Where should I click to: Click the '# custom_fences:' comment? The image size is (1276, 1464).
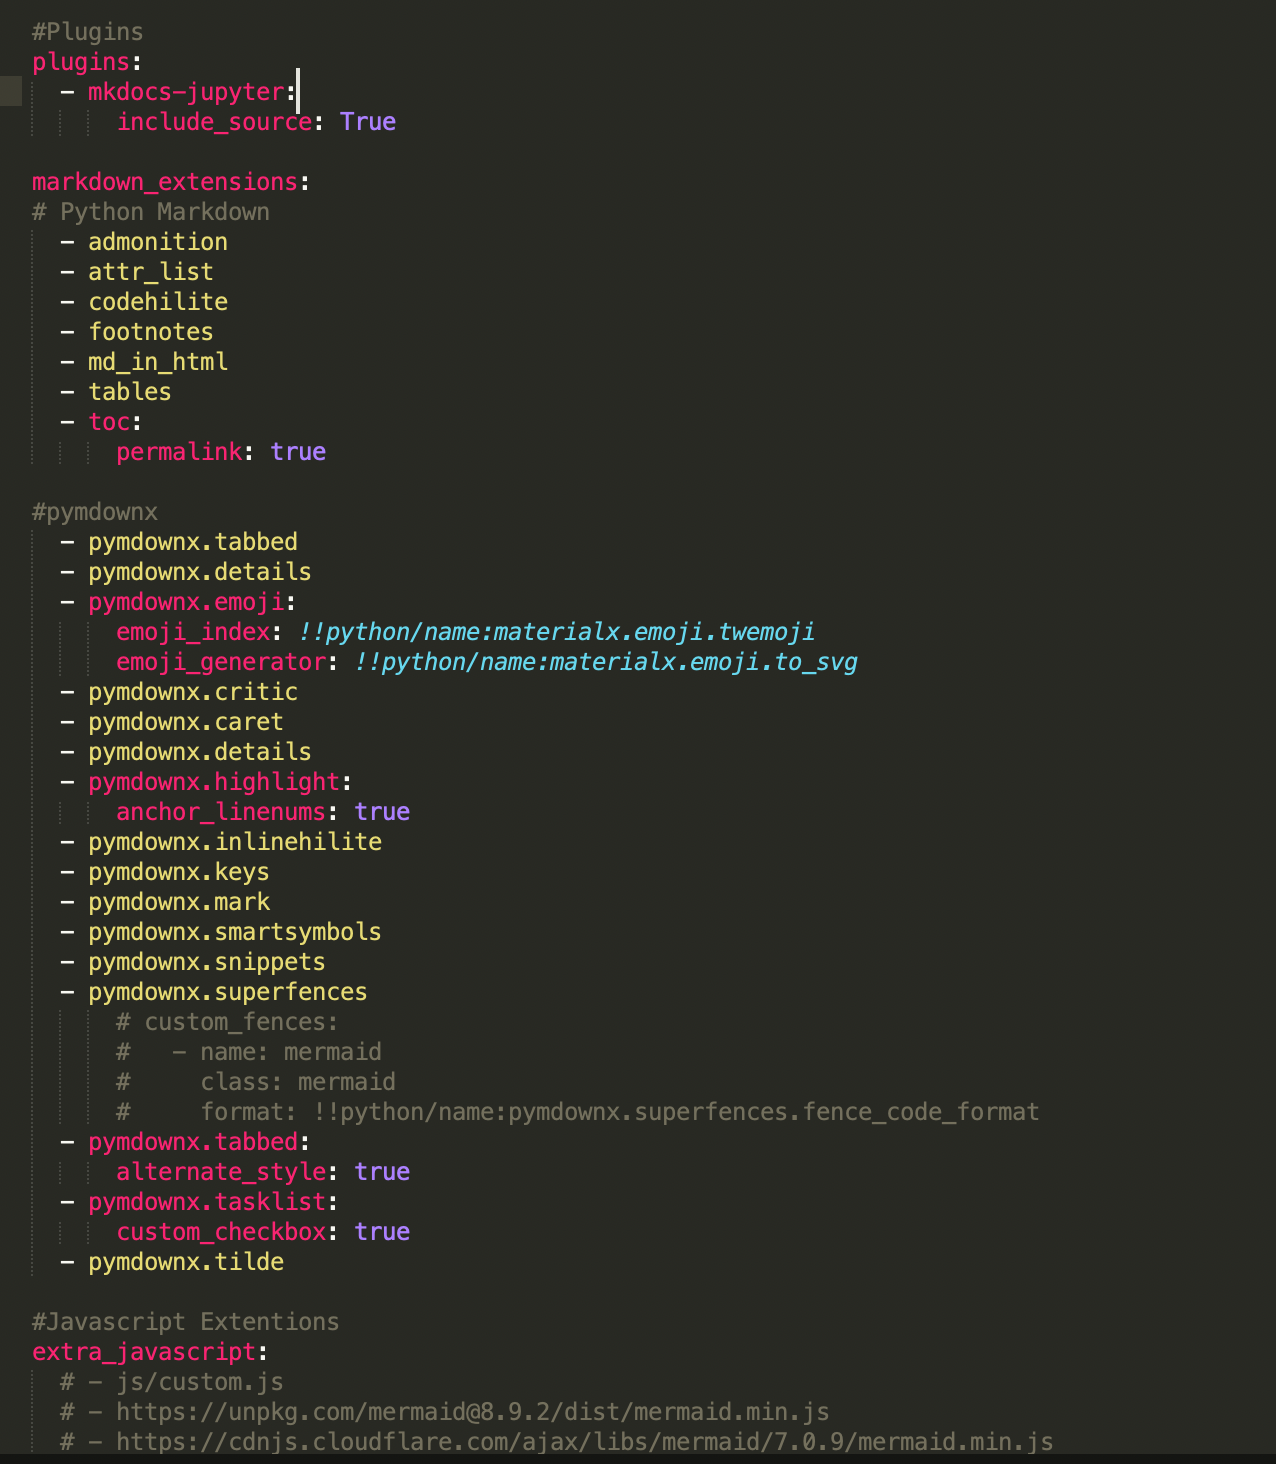(227, 1022)
